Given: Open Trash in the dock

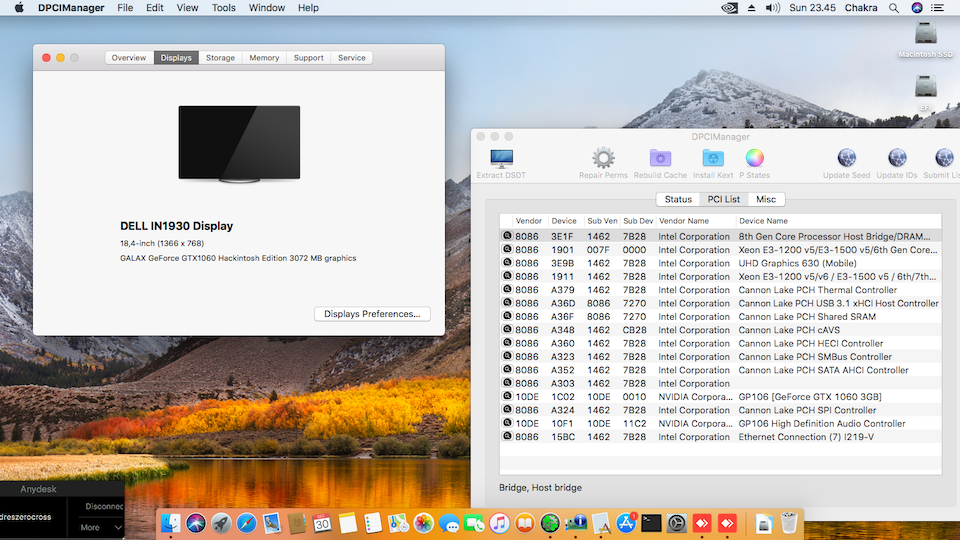Looking at the screenshot, I should pos(789,523).
